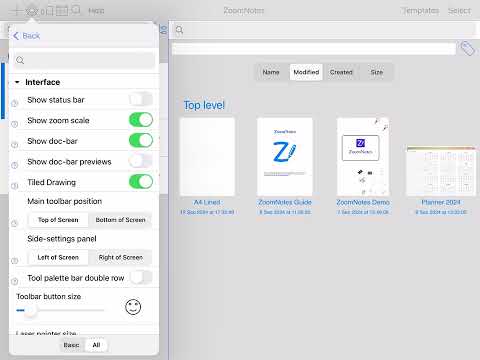480x360 pixels.
Task: Open help icon for Show zoom scale
Action: click(14, 124)
